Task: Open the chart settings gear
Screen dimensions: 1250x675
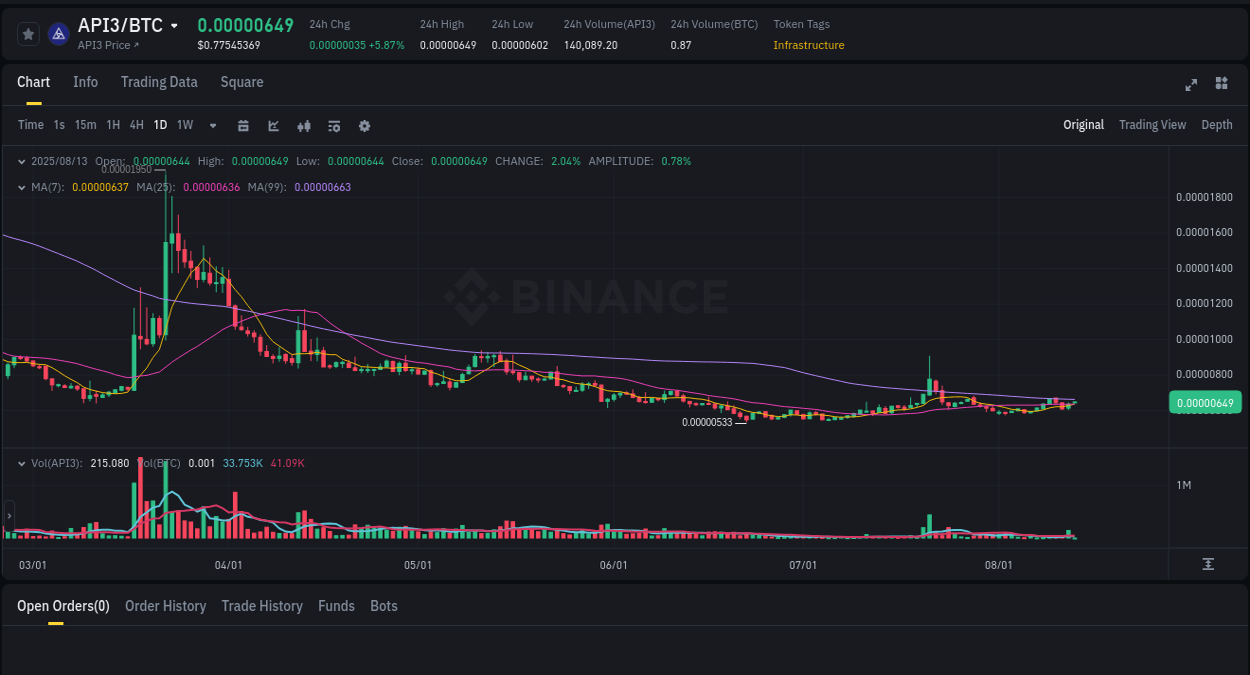Action: [x=364, y=125]
